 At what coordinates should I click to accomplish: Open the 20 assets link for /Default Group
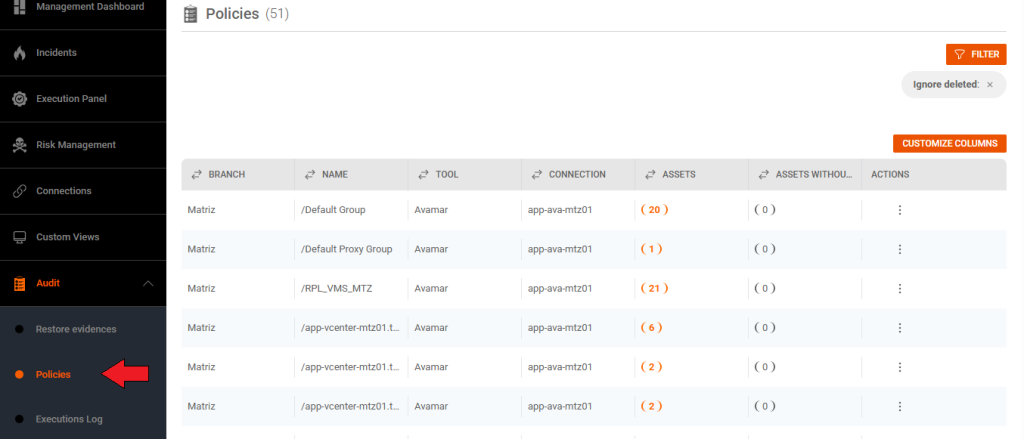652,210
